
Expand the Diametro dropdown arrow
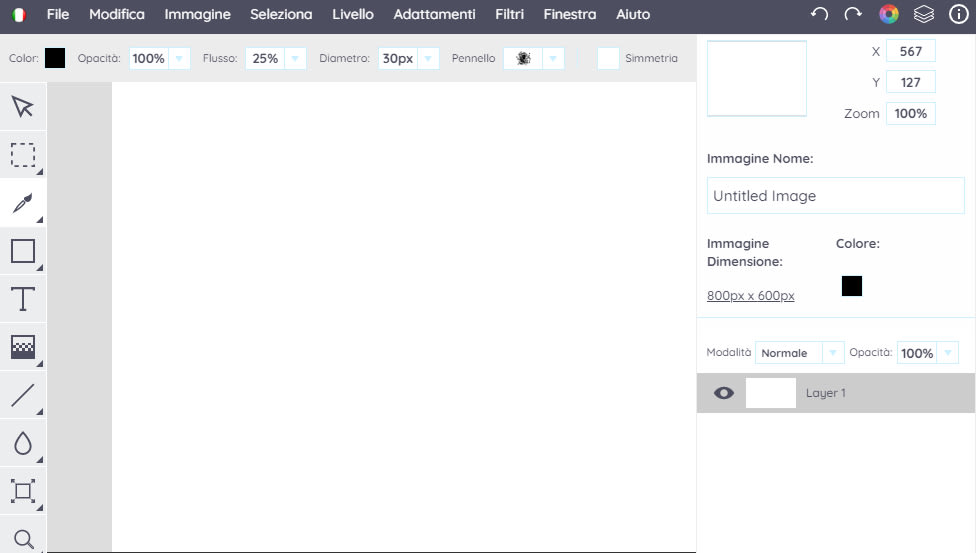pyautogui.click(x=428, y=59)
